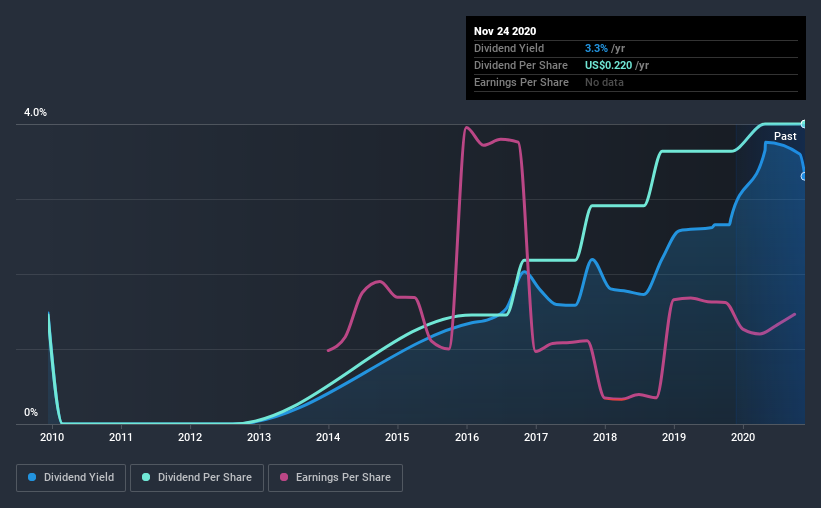Viewport: 821px width, 508px height.
Task: Click the 2020 year label
Action: pyautogui.click(x=743, y=437)
